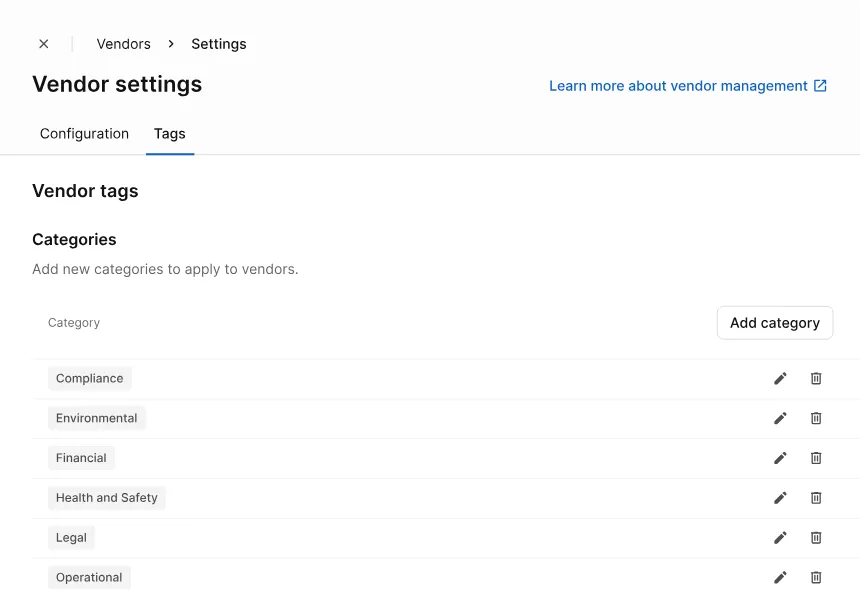Edit the Legal category

(780, 538)
